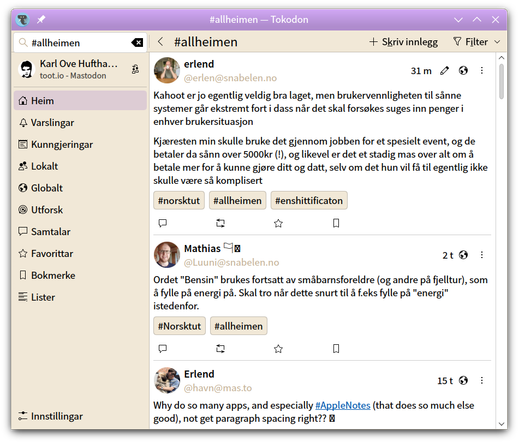
Task: Open Varslingar notifications
Action: tap(80, 123)
